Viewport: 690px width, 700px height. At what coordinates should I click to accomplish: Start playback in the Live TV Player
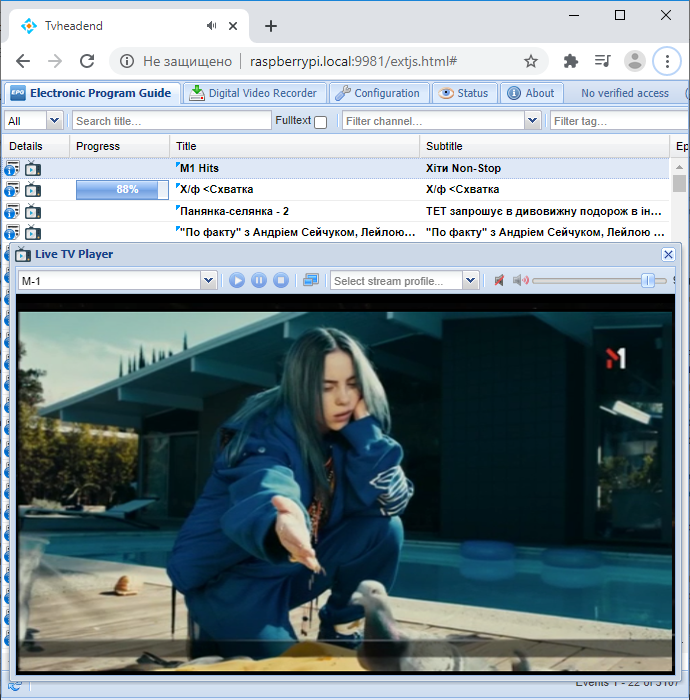click(x=237, y=280)
